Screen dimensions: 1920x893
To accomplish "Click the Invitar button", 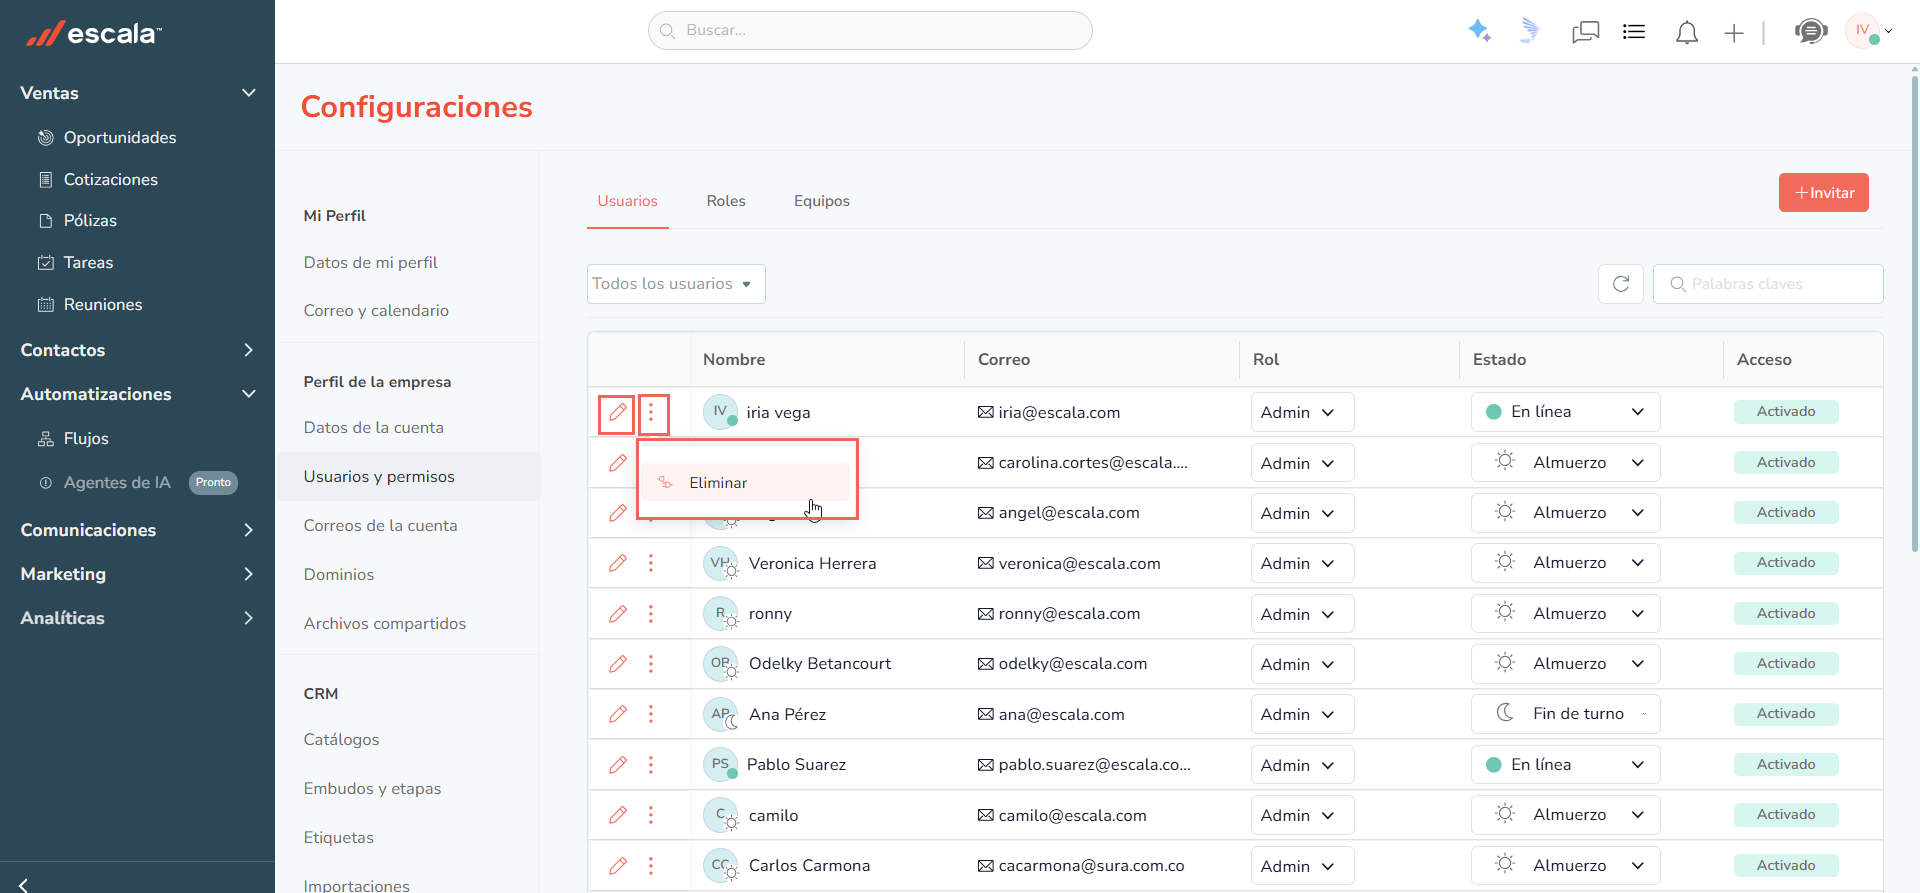I will (1824, 193).
